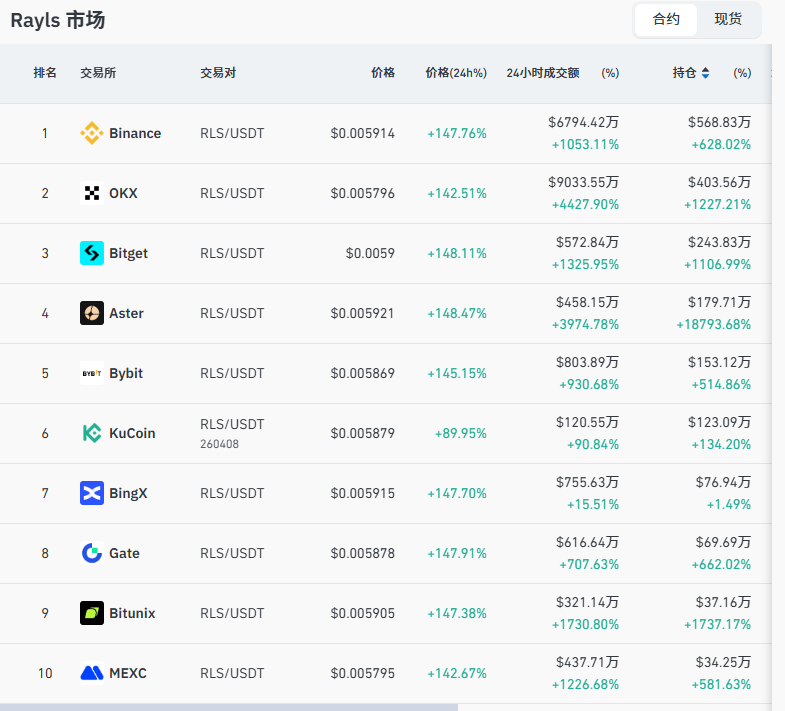Click Binance price $0.005914
The image size is (785, 711).
(362, 133)
